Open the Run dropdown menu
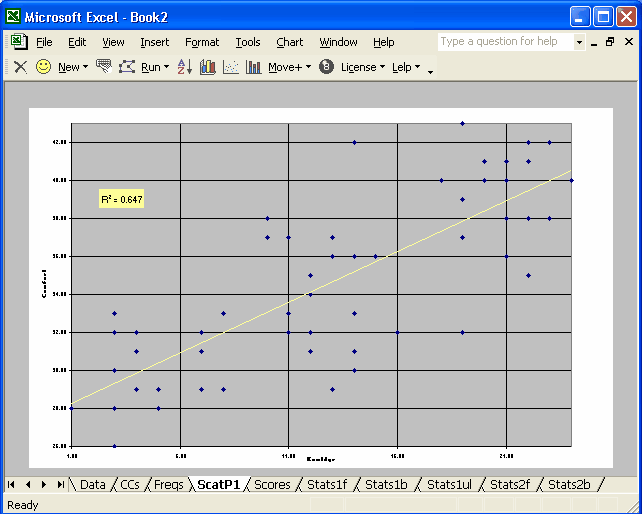The height and width of the screenshot is (514, 642). click(x=155, y=67)
